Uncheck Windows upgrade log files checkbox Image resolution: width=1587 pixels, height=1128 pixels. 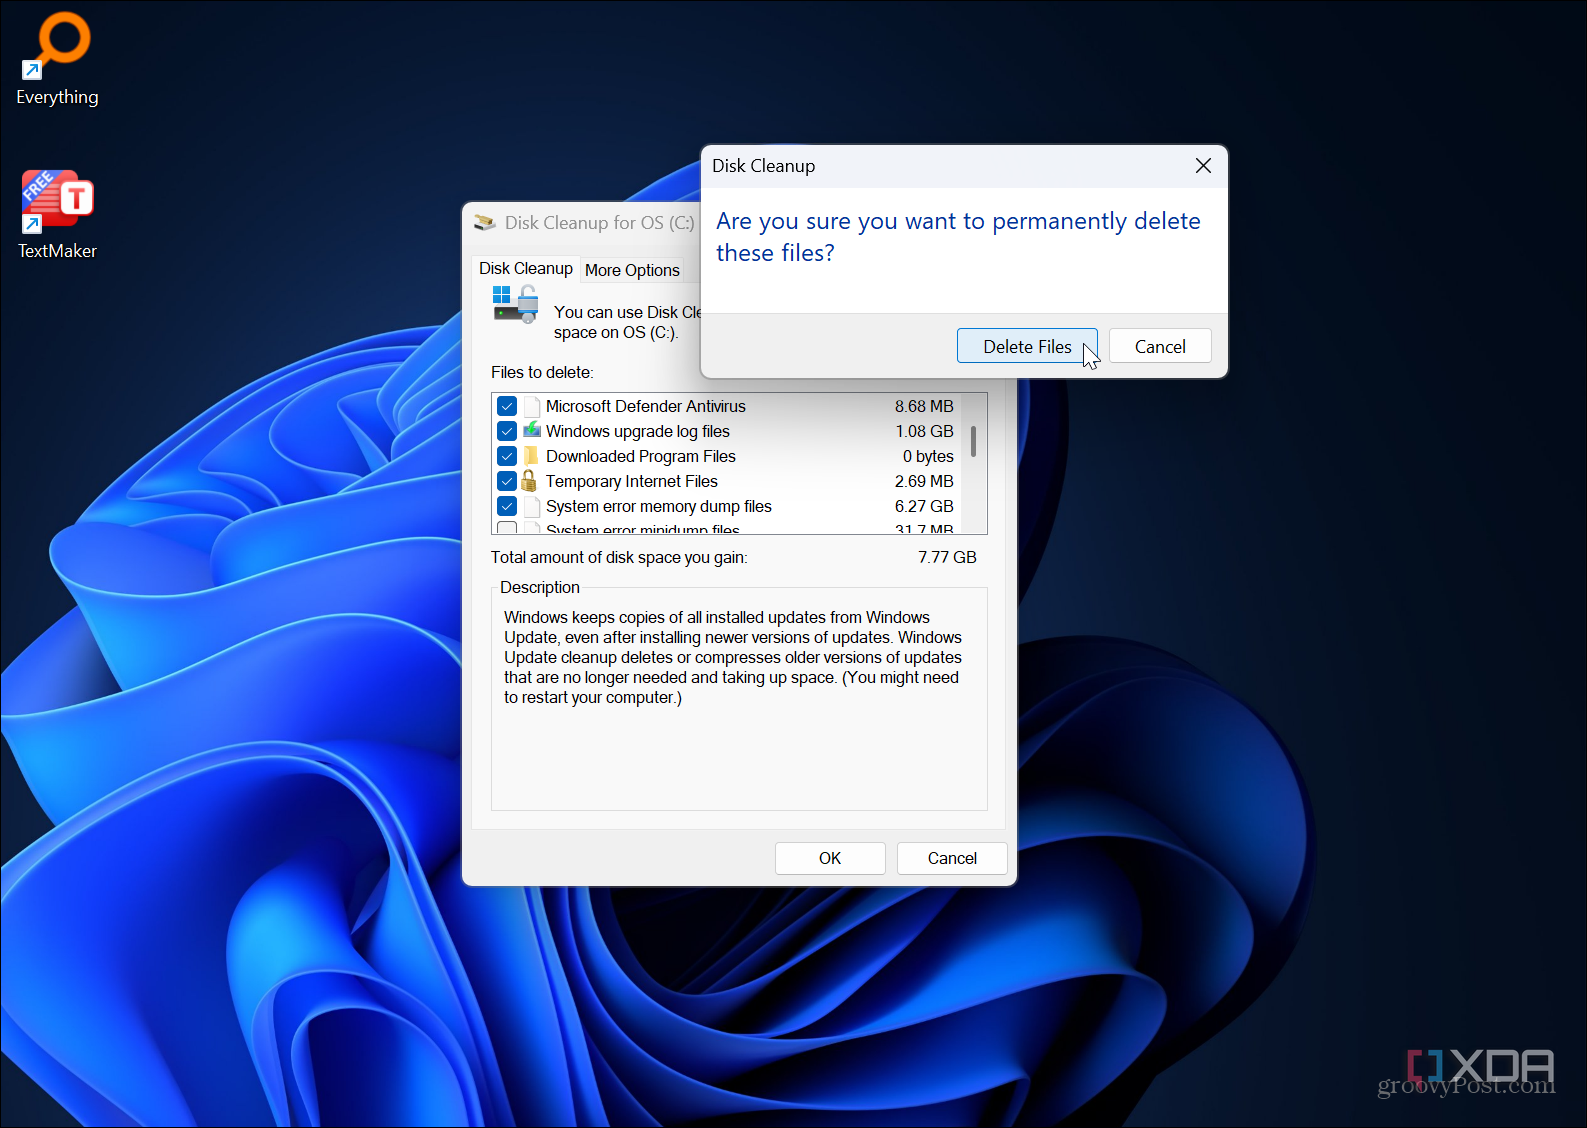click(x=507, y=431)
